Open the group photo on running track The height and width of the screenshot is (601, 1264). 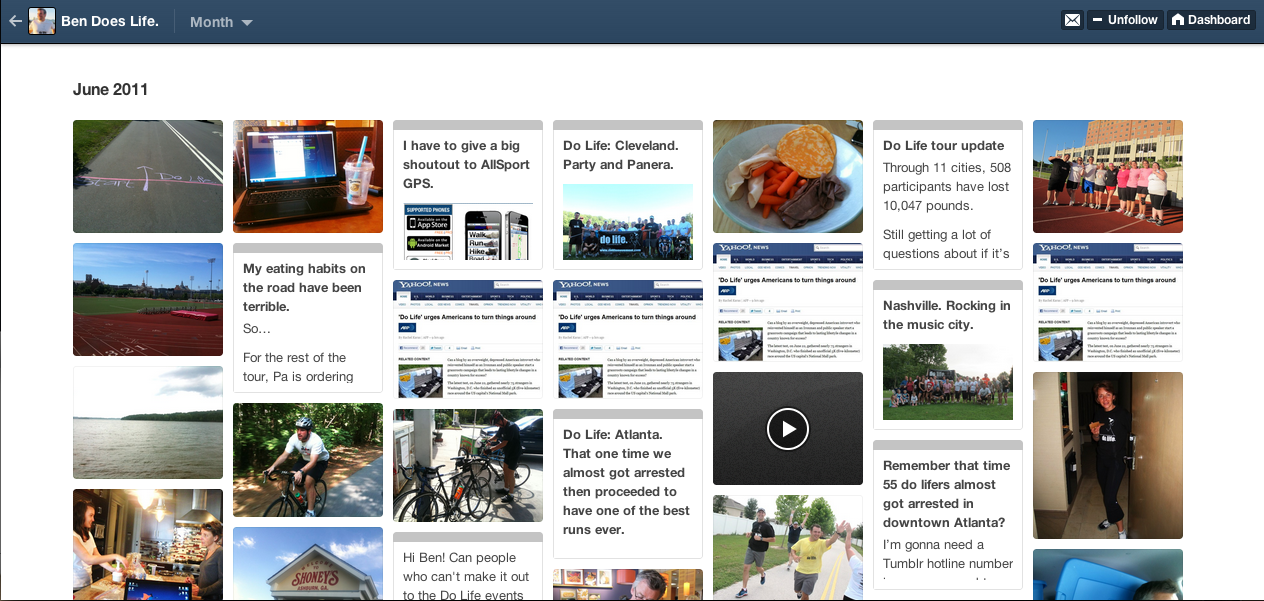tap(1108, 176)
